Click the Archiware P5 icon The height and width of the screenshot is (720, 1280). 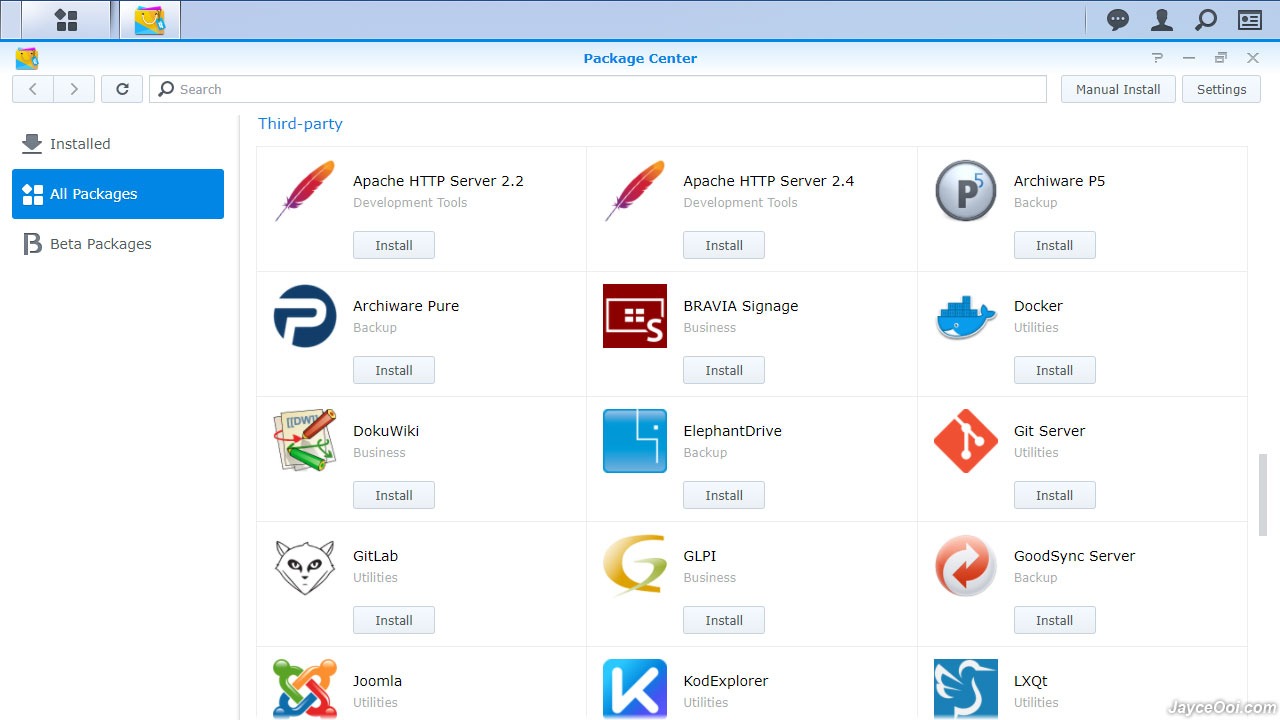(x=966, y=191)
